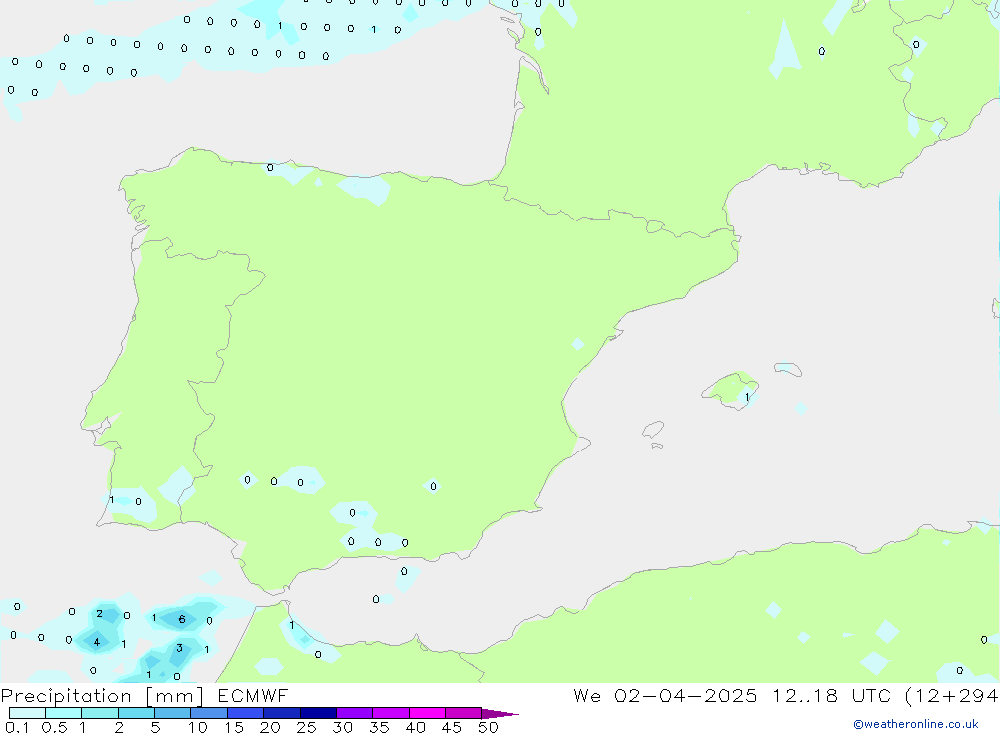Pick the 0.5–1 mm legend swatch
This screenshot has height=733, width=1000.
pyautogui.click(x=64, y=713)
